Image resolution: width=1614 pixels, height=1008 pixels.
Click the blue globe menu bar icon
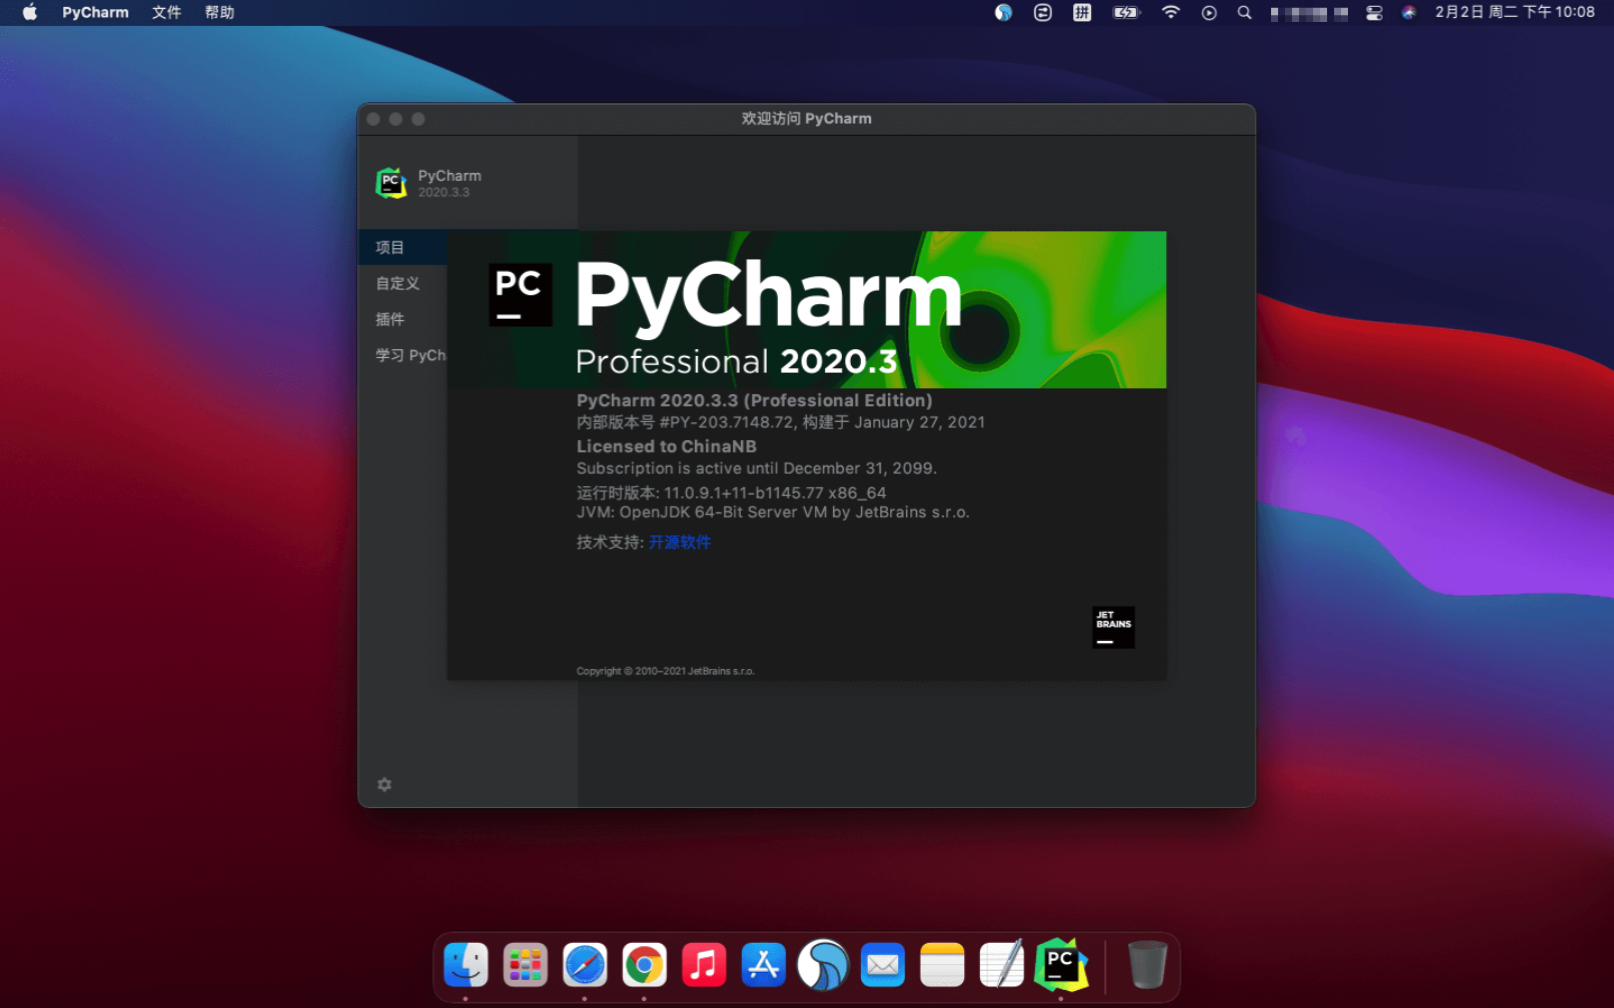click(x=1003, y=13)
